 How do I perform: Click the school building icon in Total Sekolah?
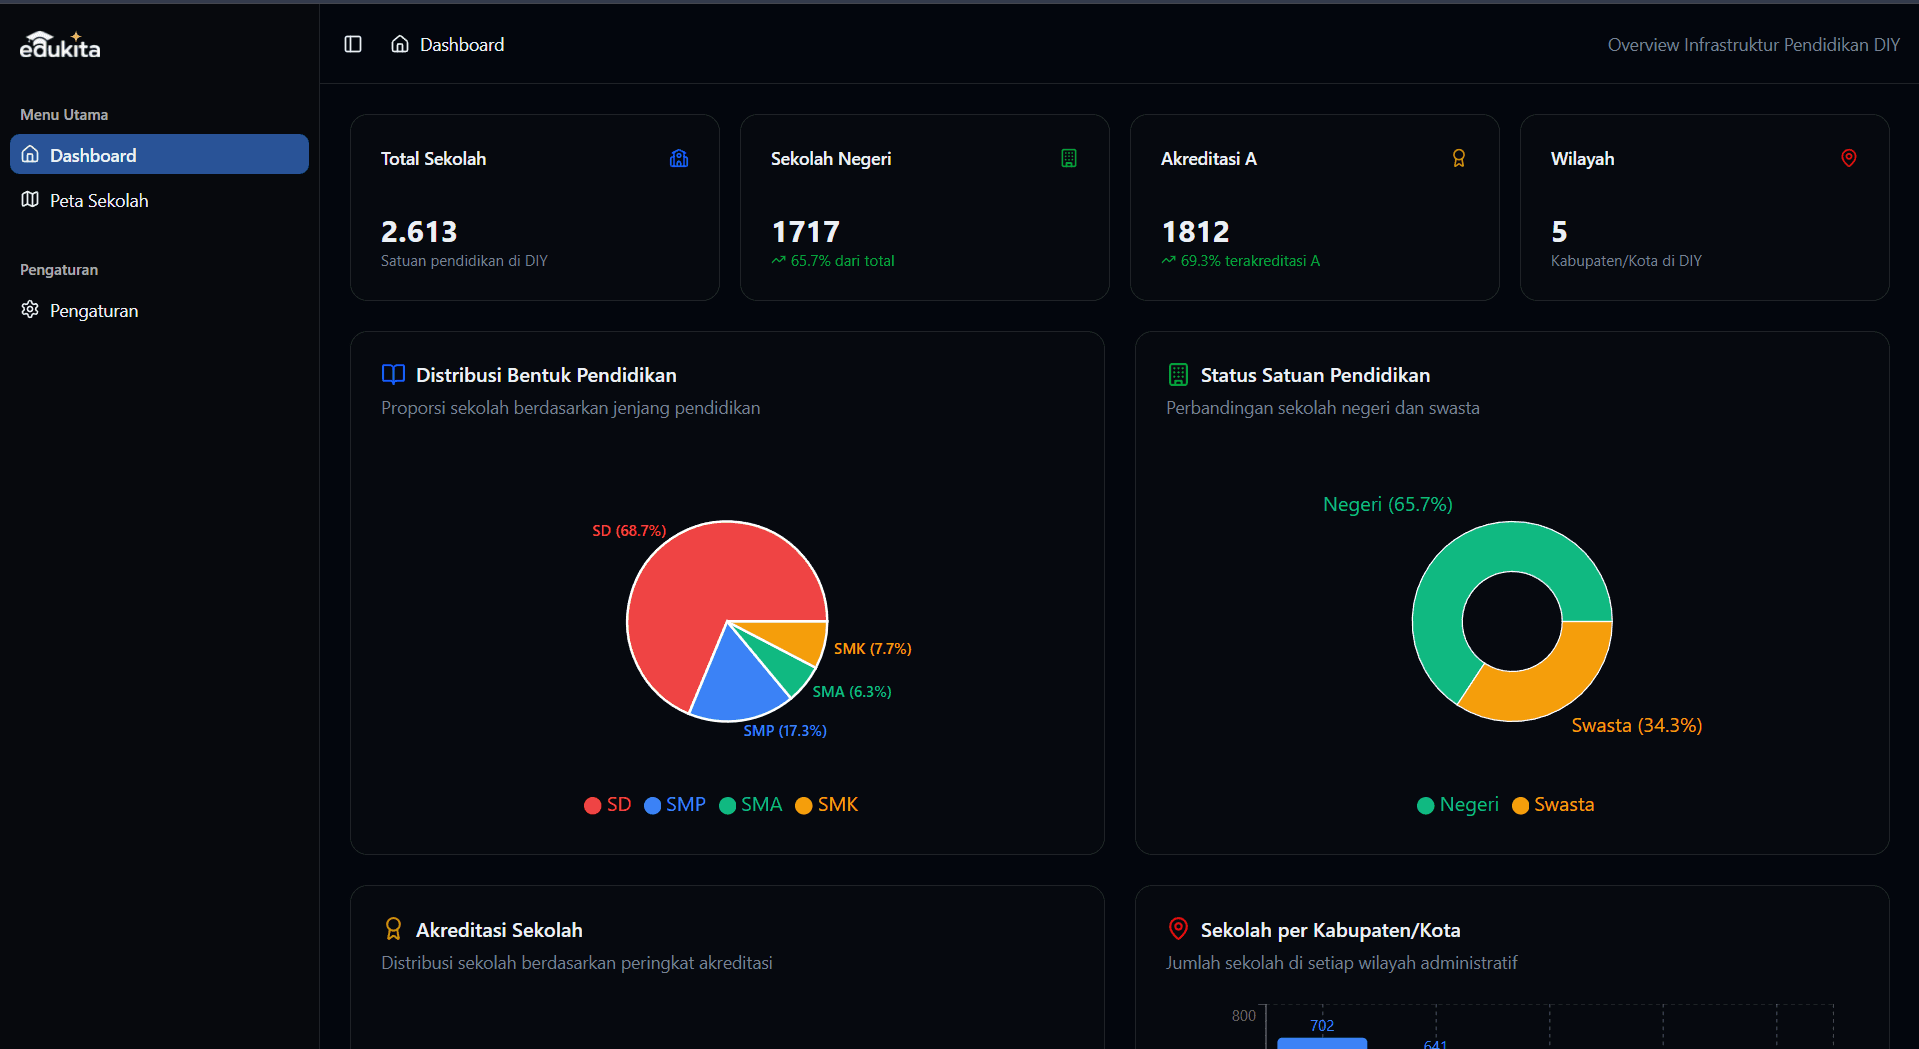[x=679, y=158]
